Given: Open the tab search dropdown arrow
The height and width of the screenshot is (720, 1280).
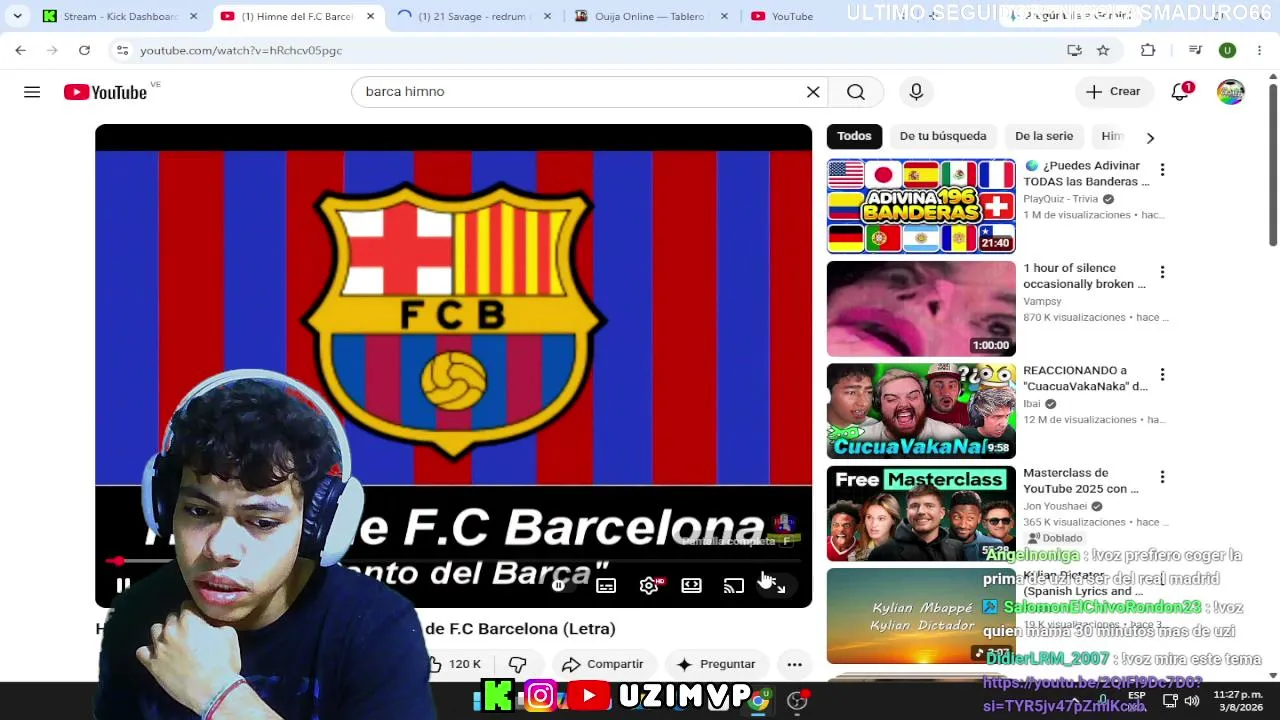Looking at the screenshot, I should [17, 16].
